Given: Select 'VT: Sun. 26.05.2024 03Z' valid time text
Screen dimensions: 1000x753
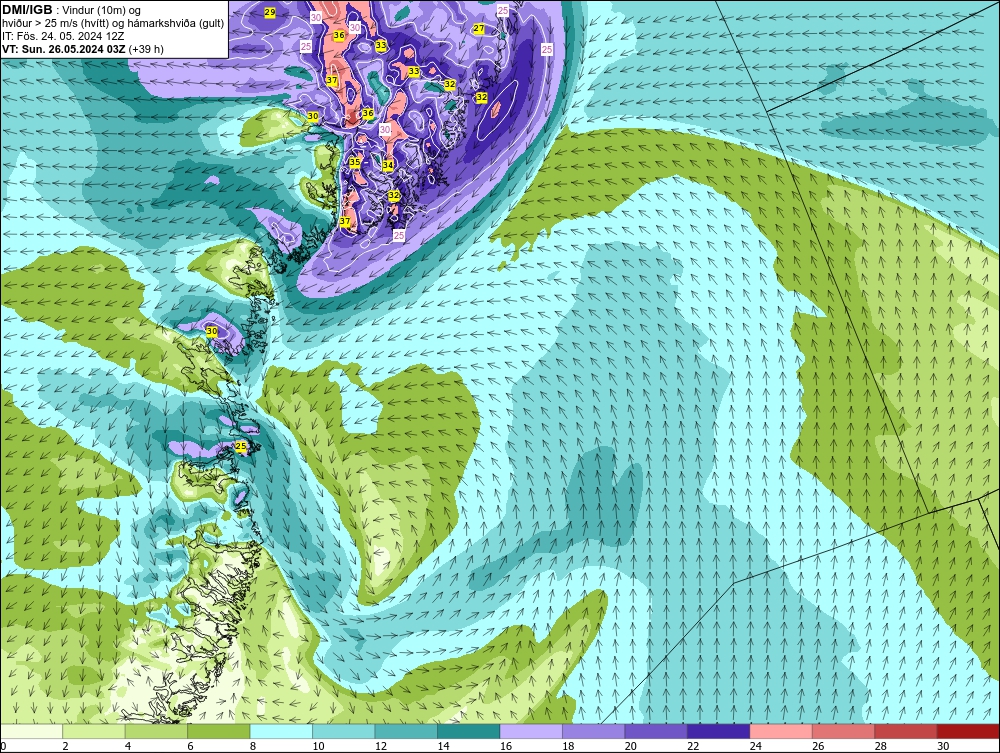Looking at the screenshot, I should [x=64, y=49].
